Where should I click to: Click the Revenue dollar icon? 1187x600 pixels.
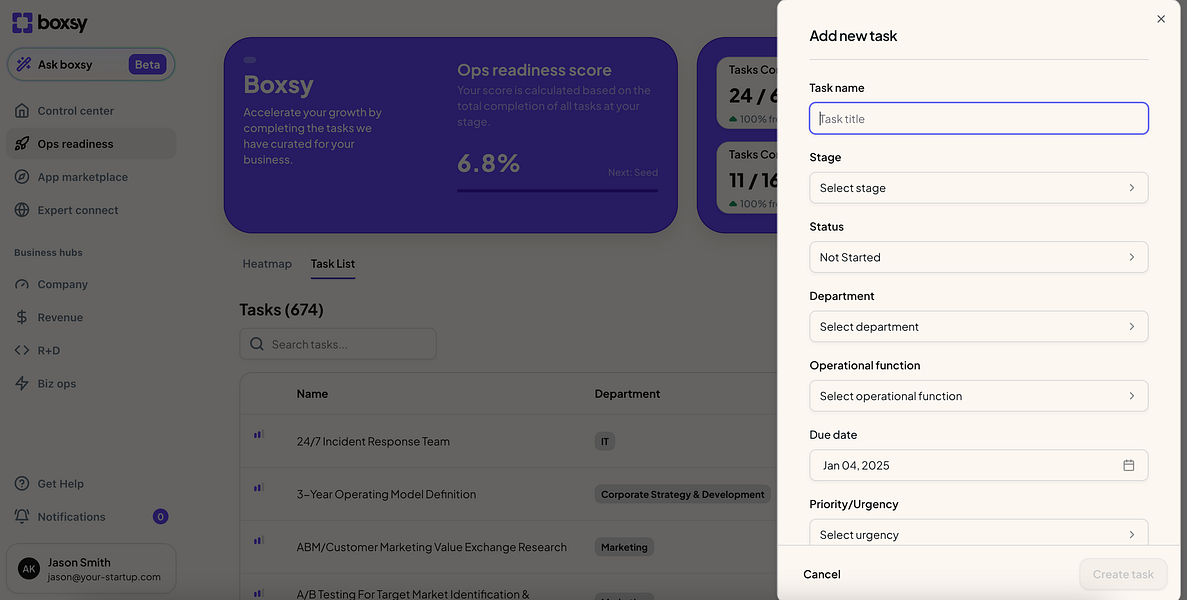point(22,317)
